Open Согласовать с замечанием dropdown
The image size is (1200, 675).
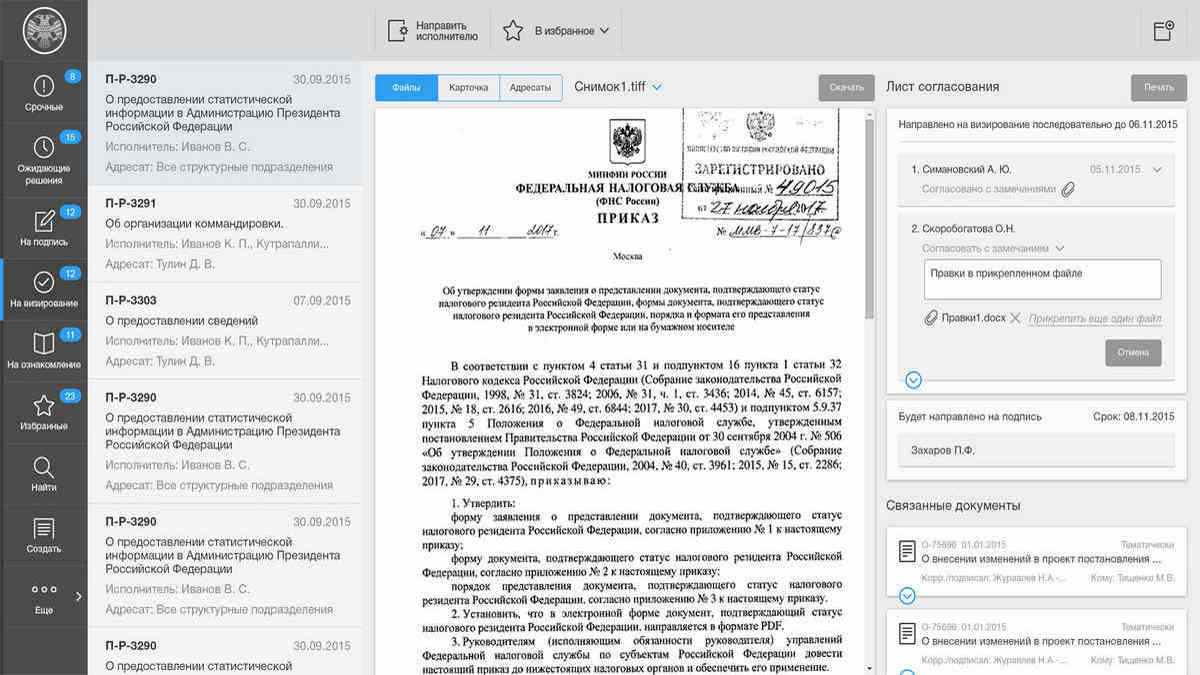1059,248
